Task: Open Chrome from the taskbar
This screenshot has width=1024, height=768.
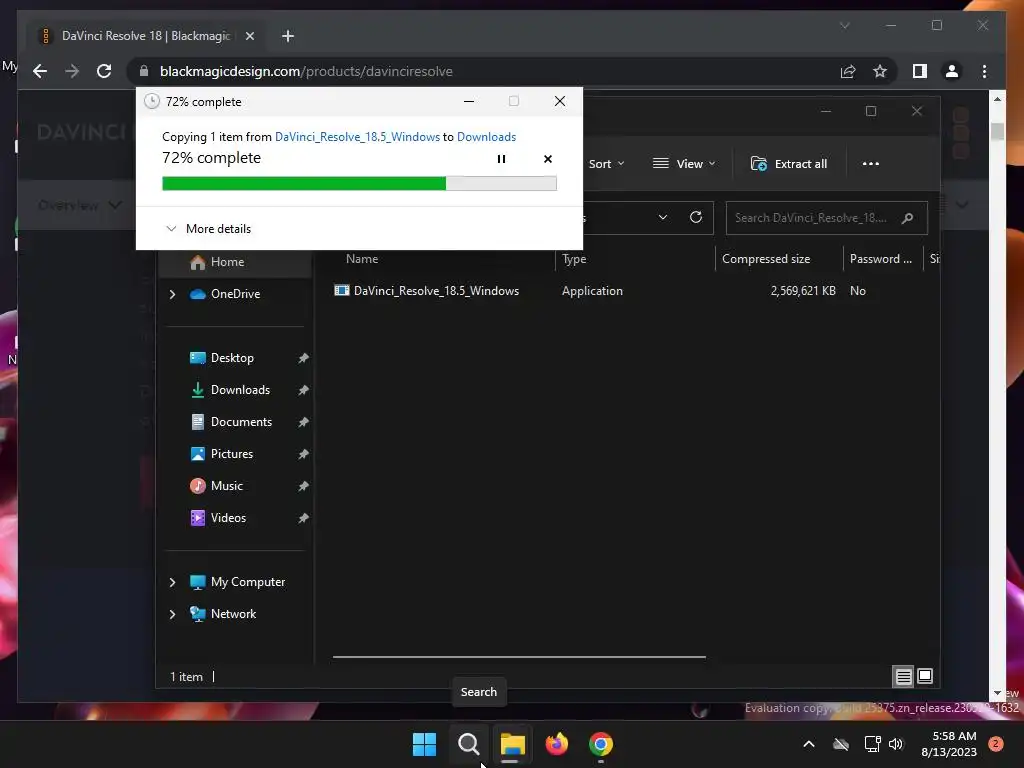Action: (x=601, y=744)
